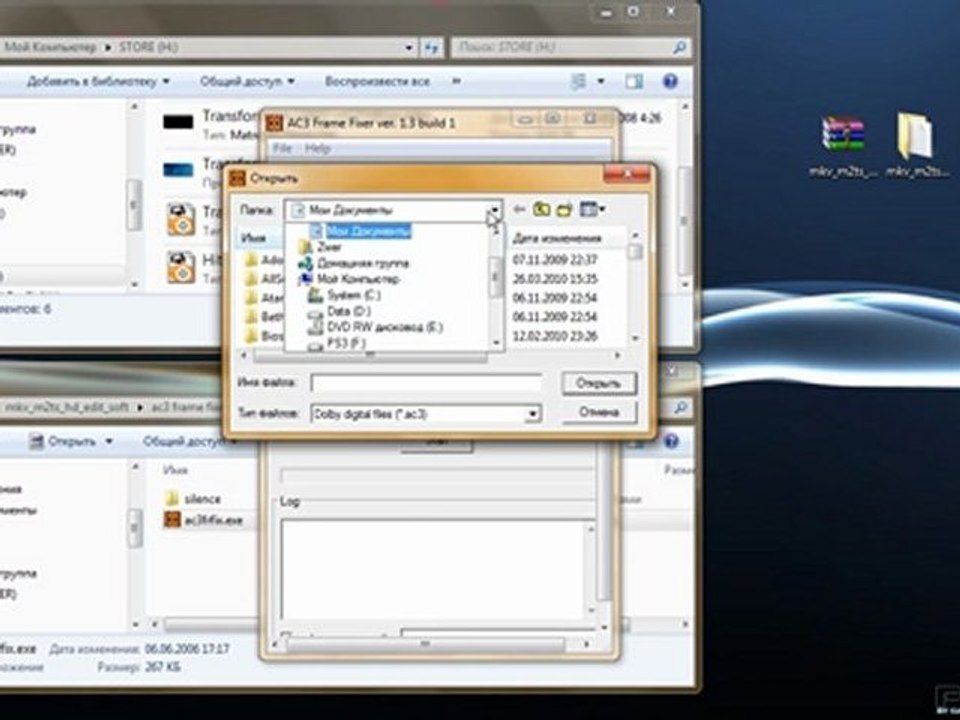The image size is (960, 720).
Task: Click the Back arrow in Open dialog
Action: coord(519,210)
